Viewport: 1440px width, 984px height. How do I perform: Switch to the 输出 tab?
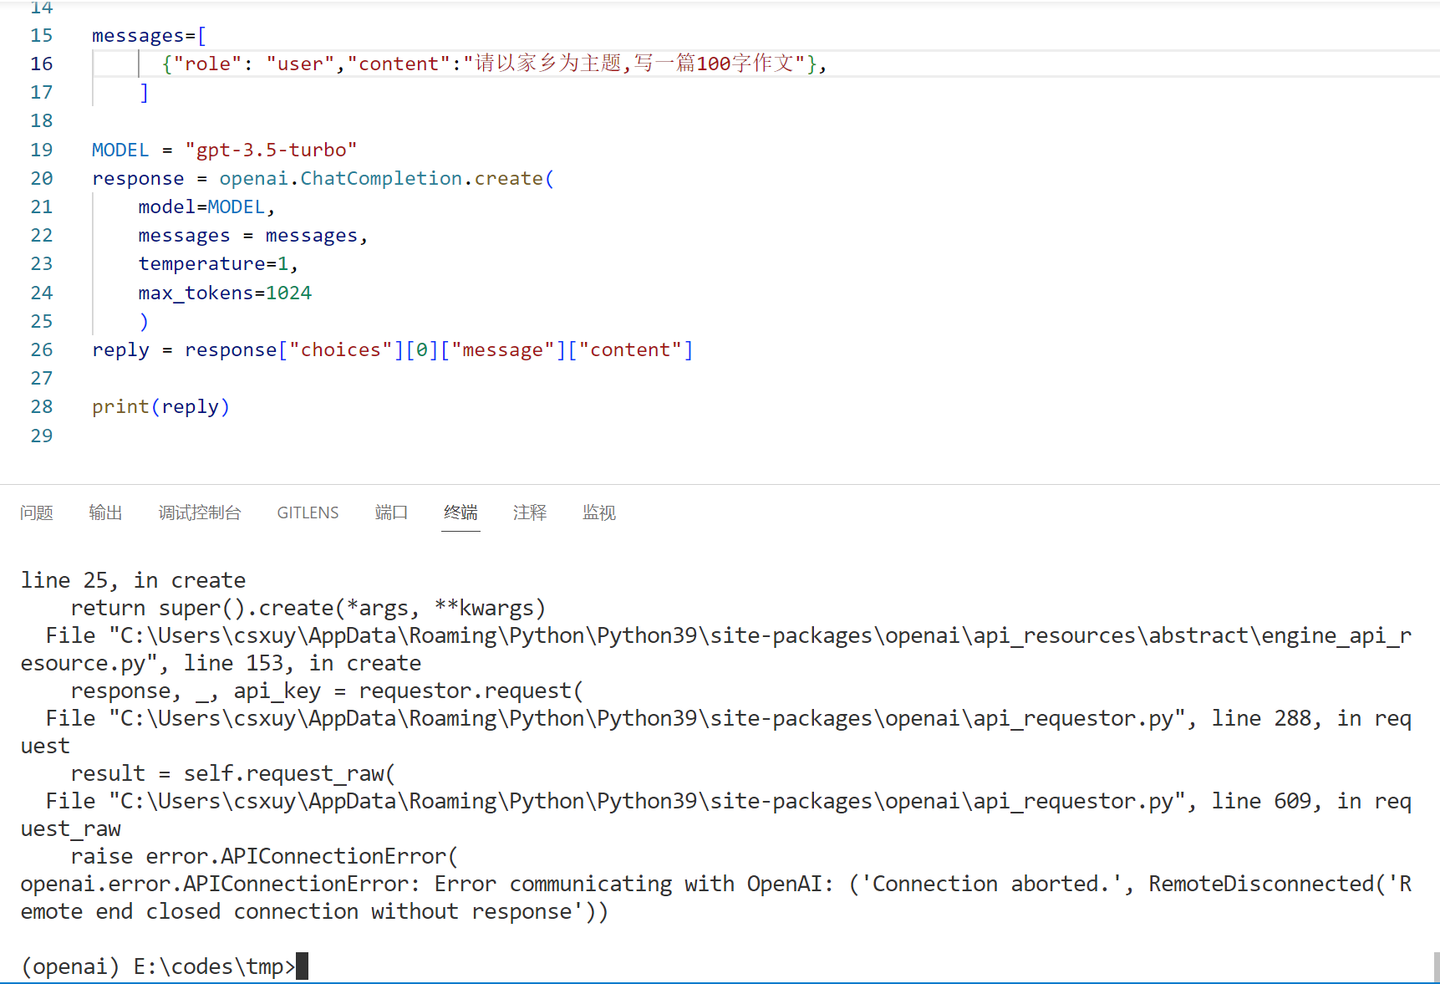click(x=106, y=513)
